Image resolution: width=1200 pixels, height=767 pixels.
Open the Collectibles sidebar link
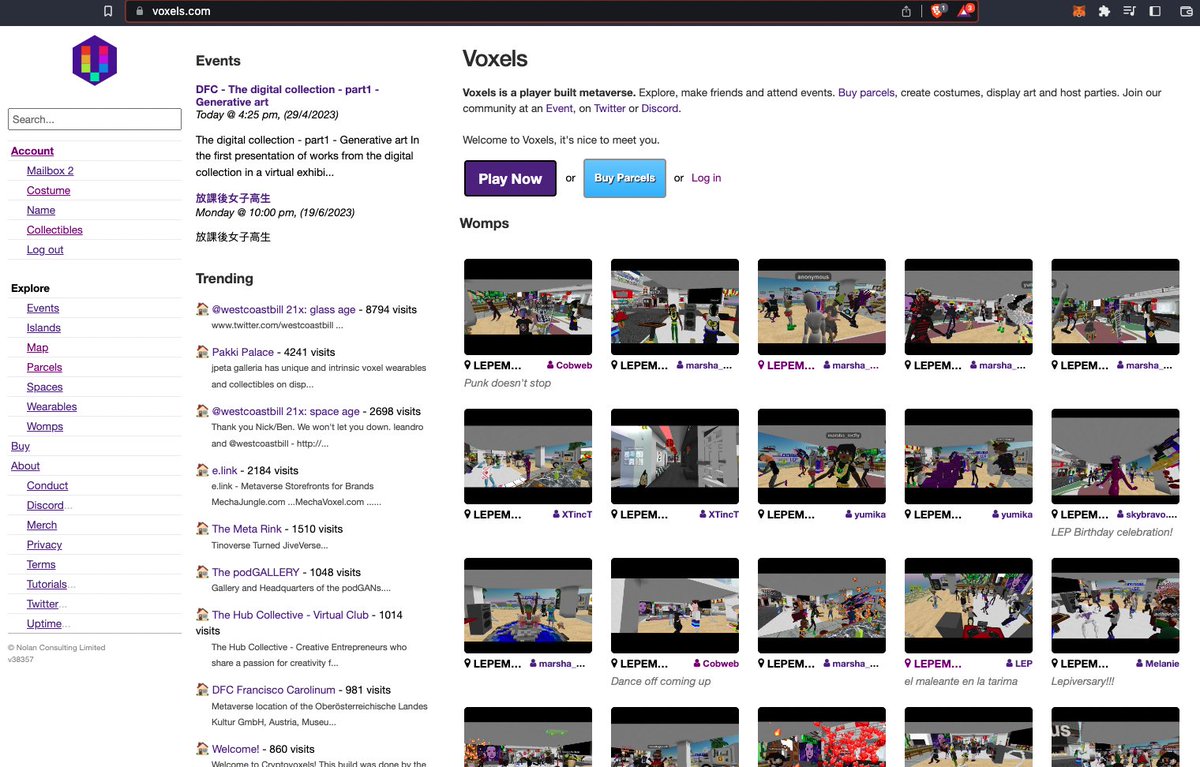coord(55,230)
